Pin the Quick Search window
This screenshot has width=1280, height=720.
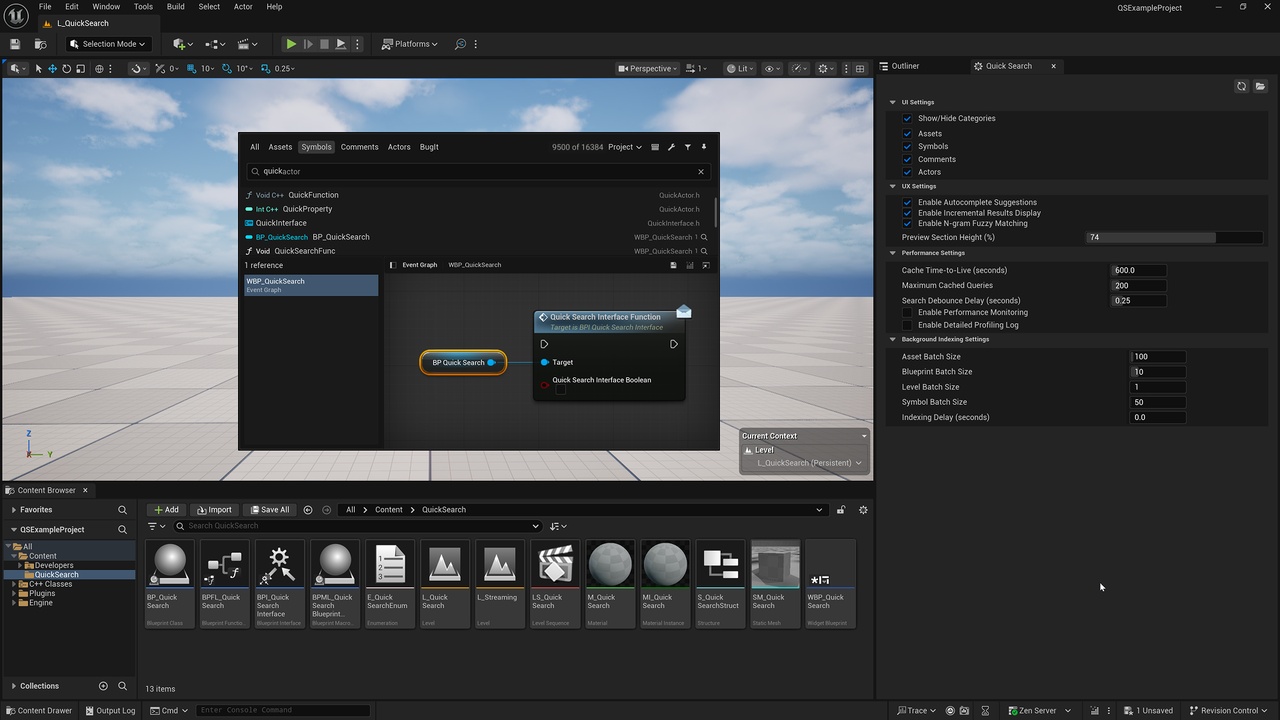pyautogui.click(x=703, y=147)
